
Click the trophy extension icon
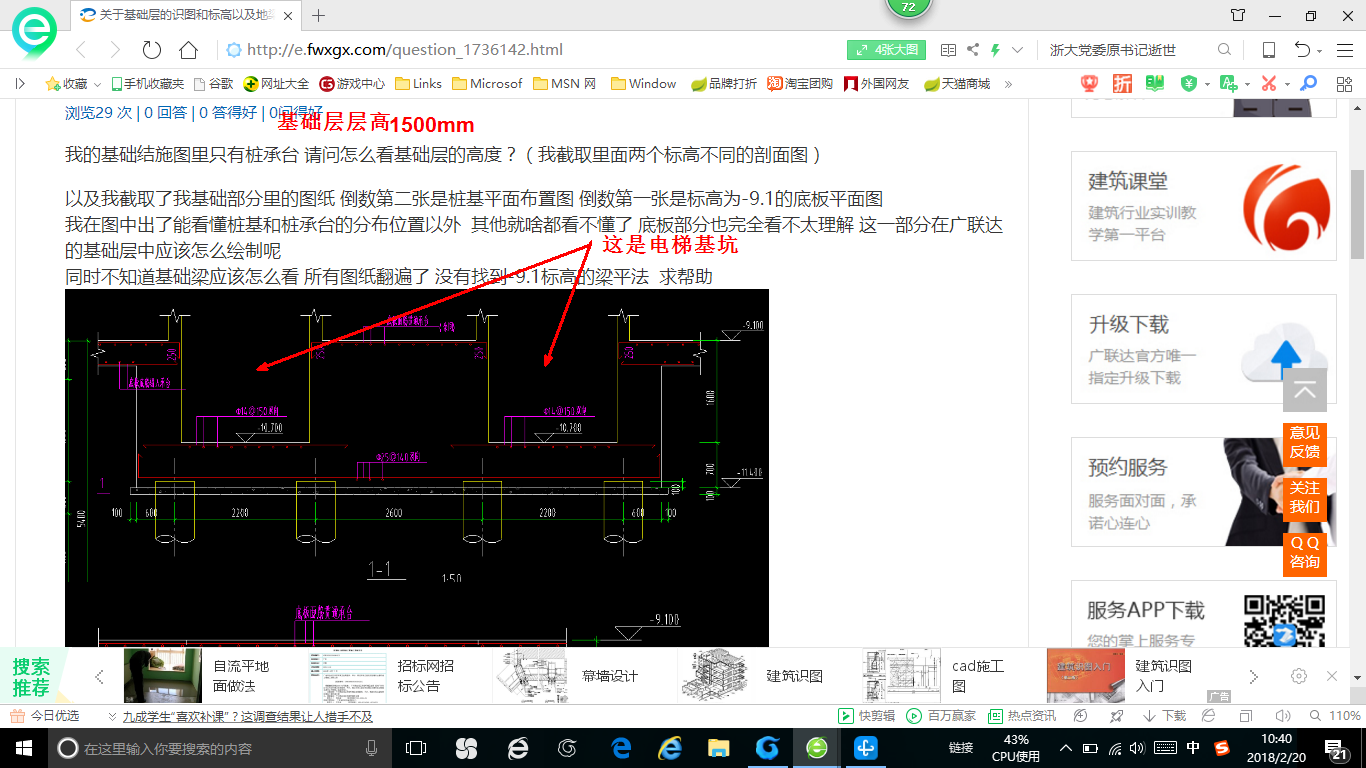1090,84
